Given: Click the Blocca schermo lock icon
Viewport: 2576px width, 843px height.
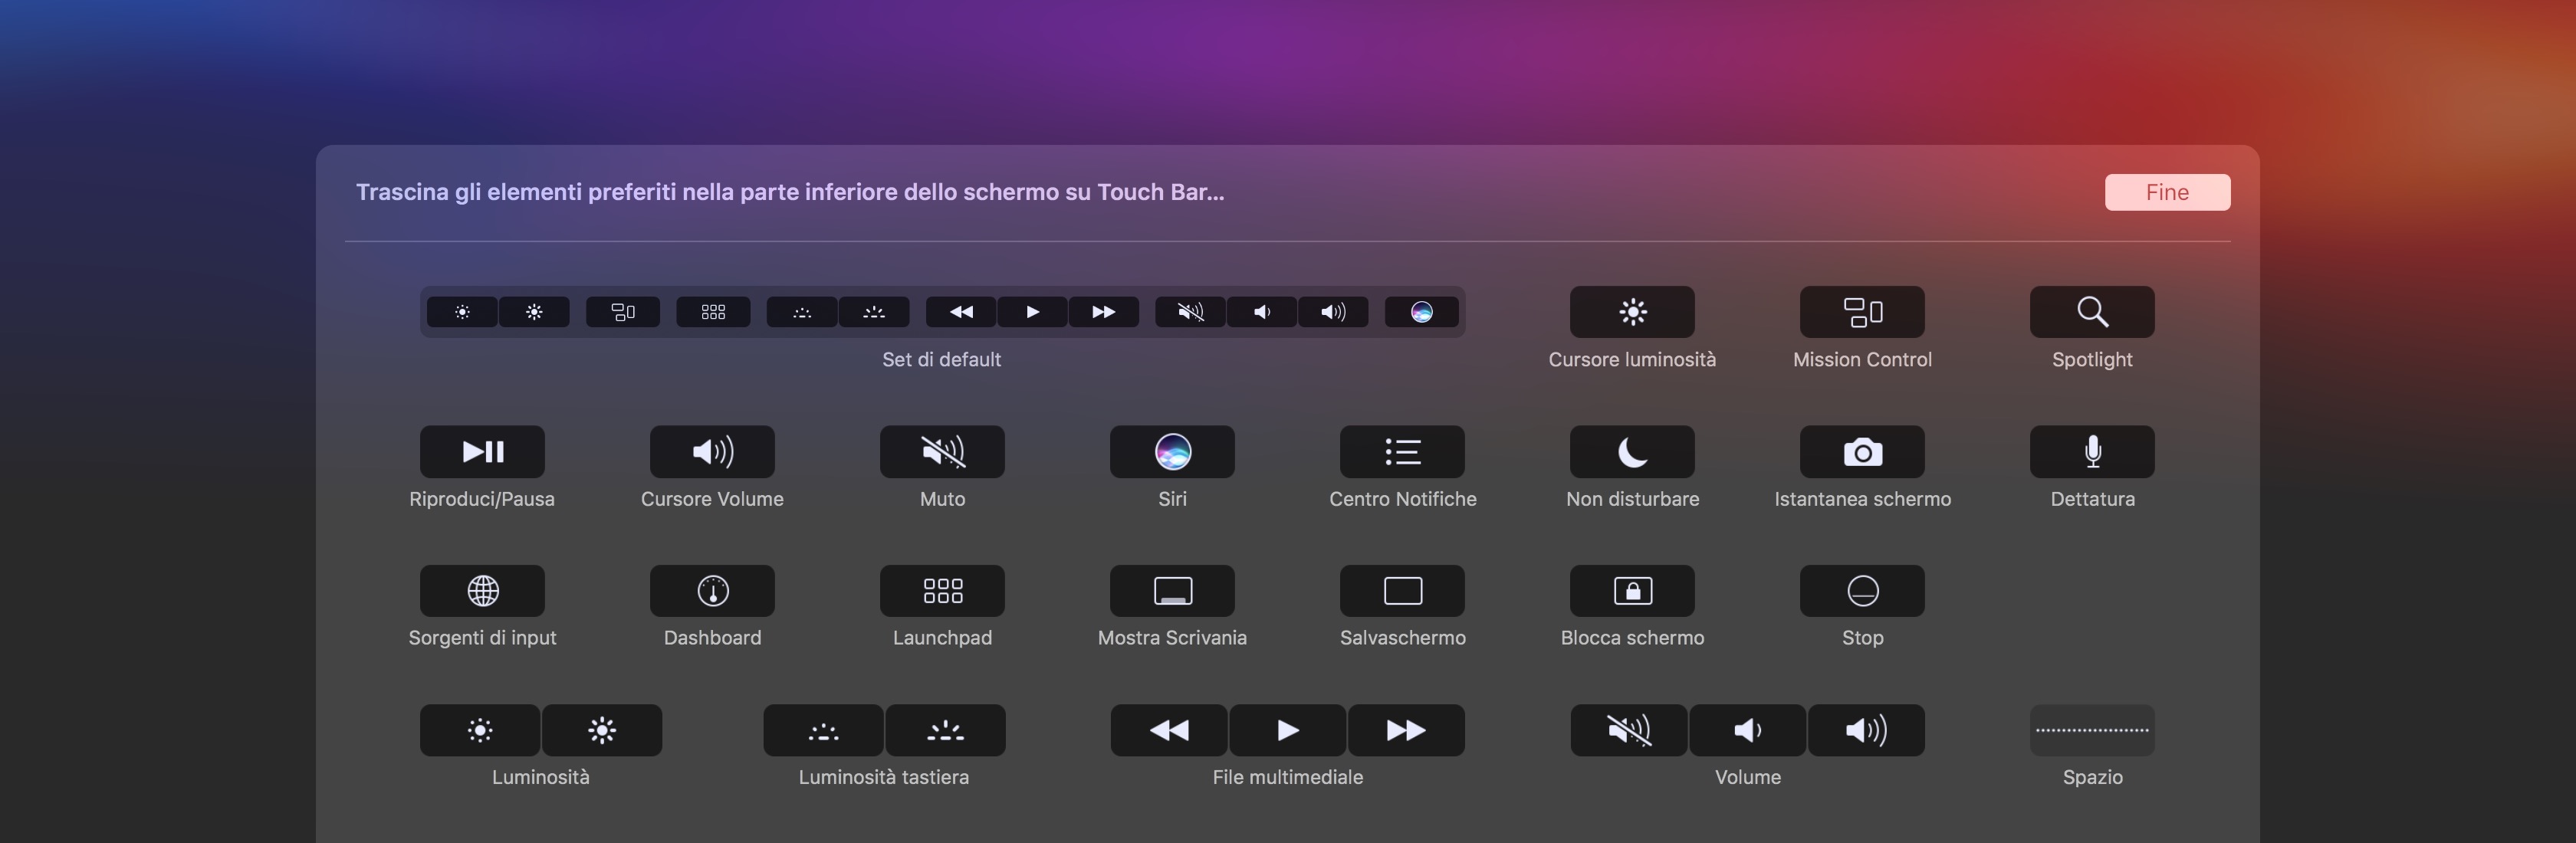Looking at the screenshot, I should 1631,591.
